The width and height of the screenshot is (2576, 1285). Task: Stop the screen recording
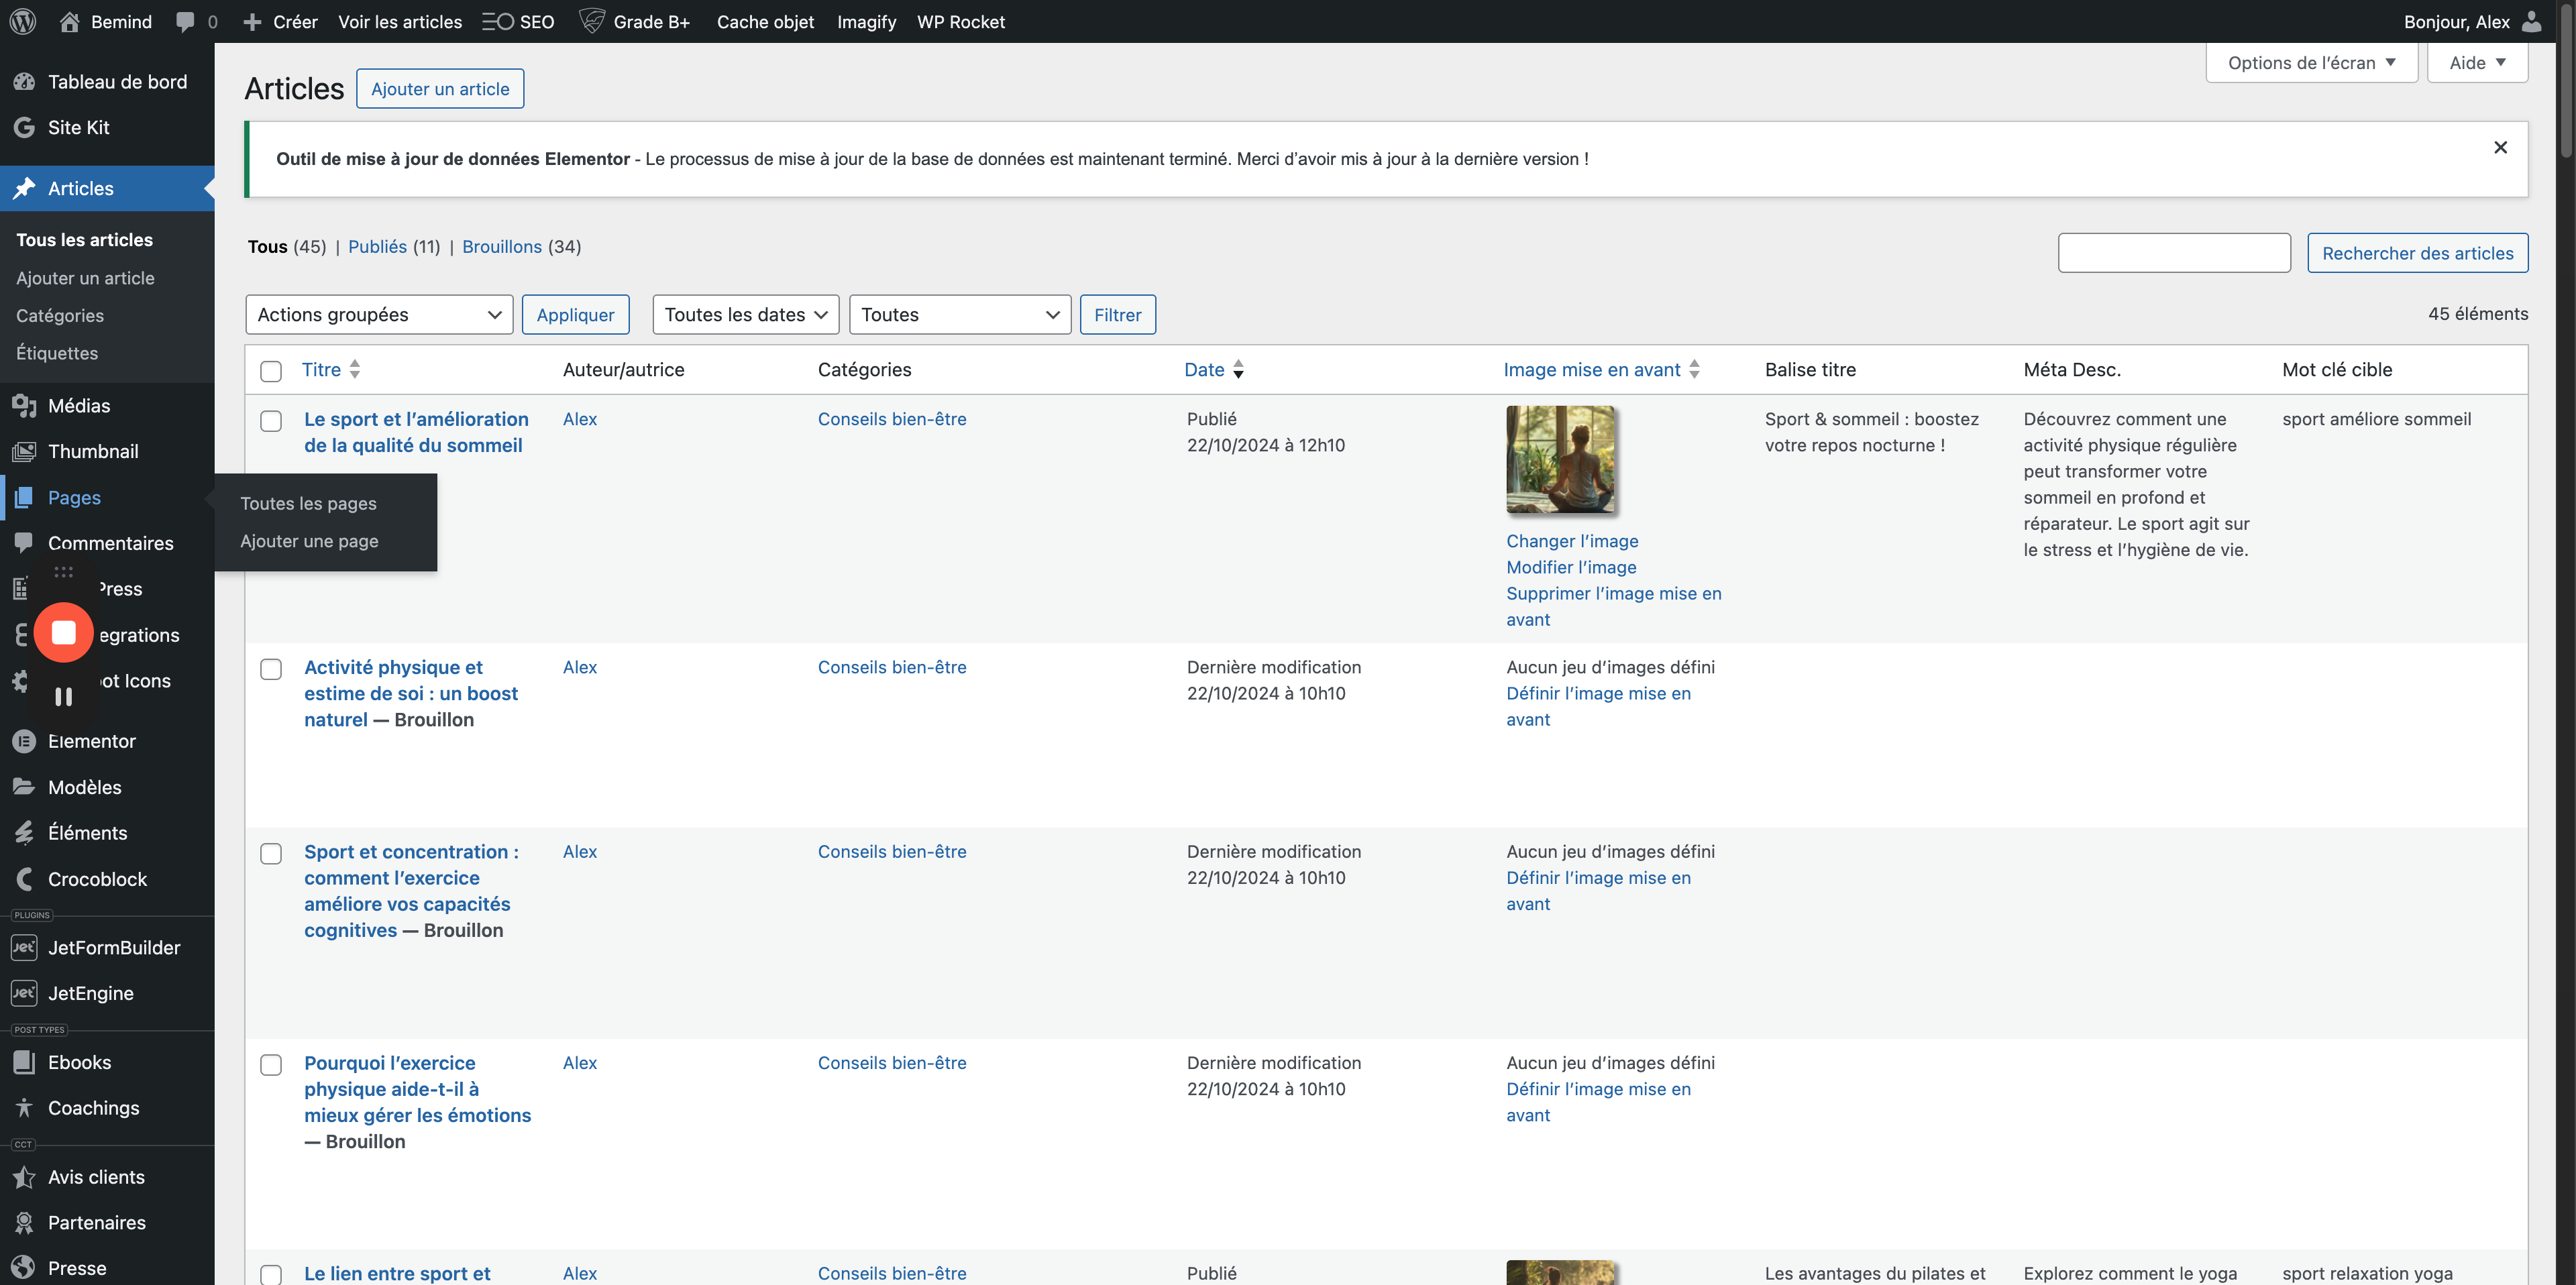pos(64,633)
